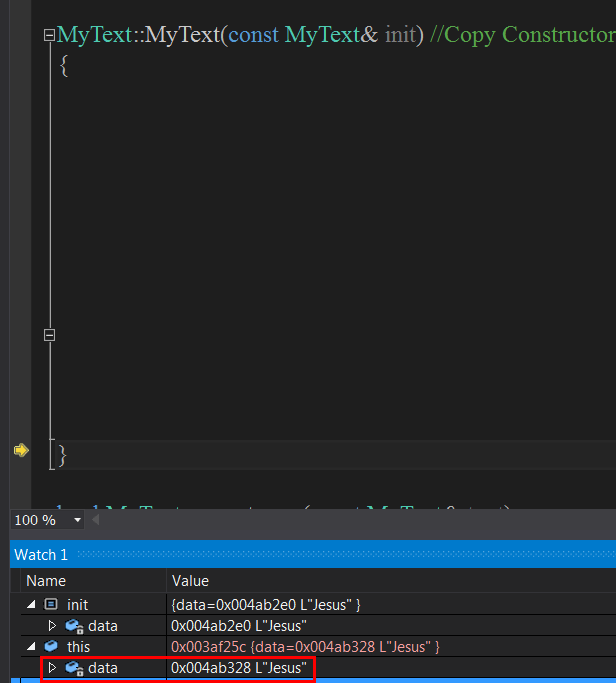Select the this watch name
Viewport: 616px width, 683px height.
coord(78,647)
